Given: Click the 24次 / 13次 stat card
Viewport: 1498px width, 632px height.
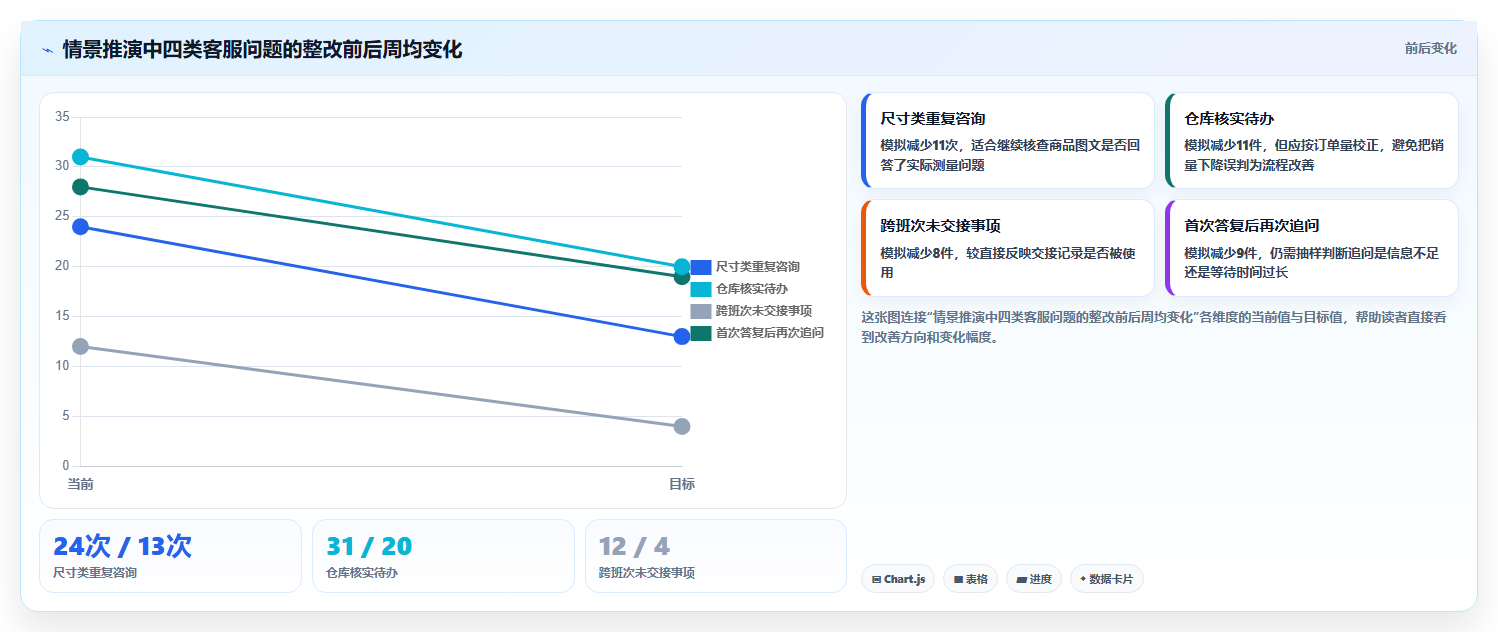Looking at the screenshot, I should (170, 556).
